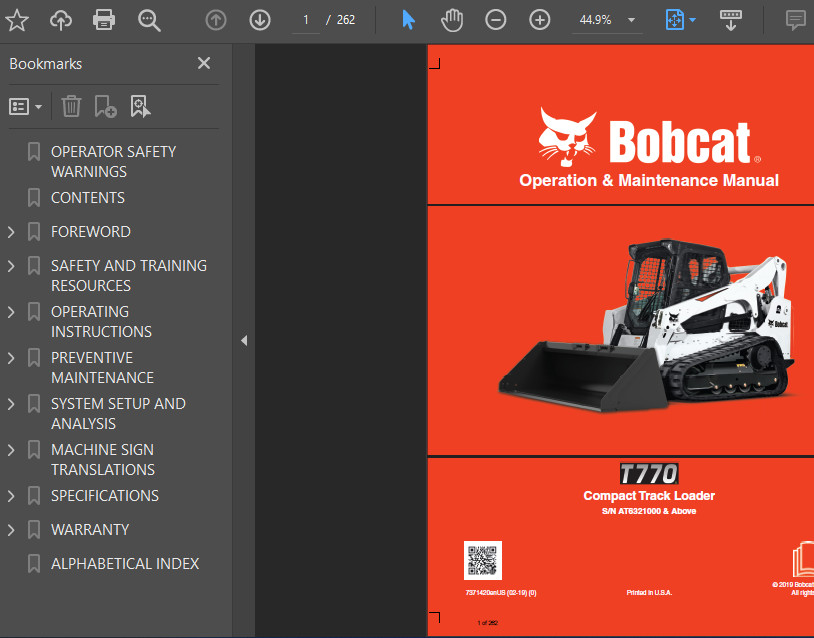
Task: Click 'Printed in U.S.A.' text
Action: (649, 593)
